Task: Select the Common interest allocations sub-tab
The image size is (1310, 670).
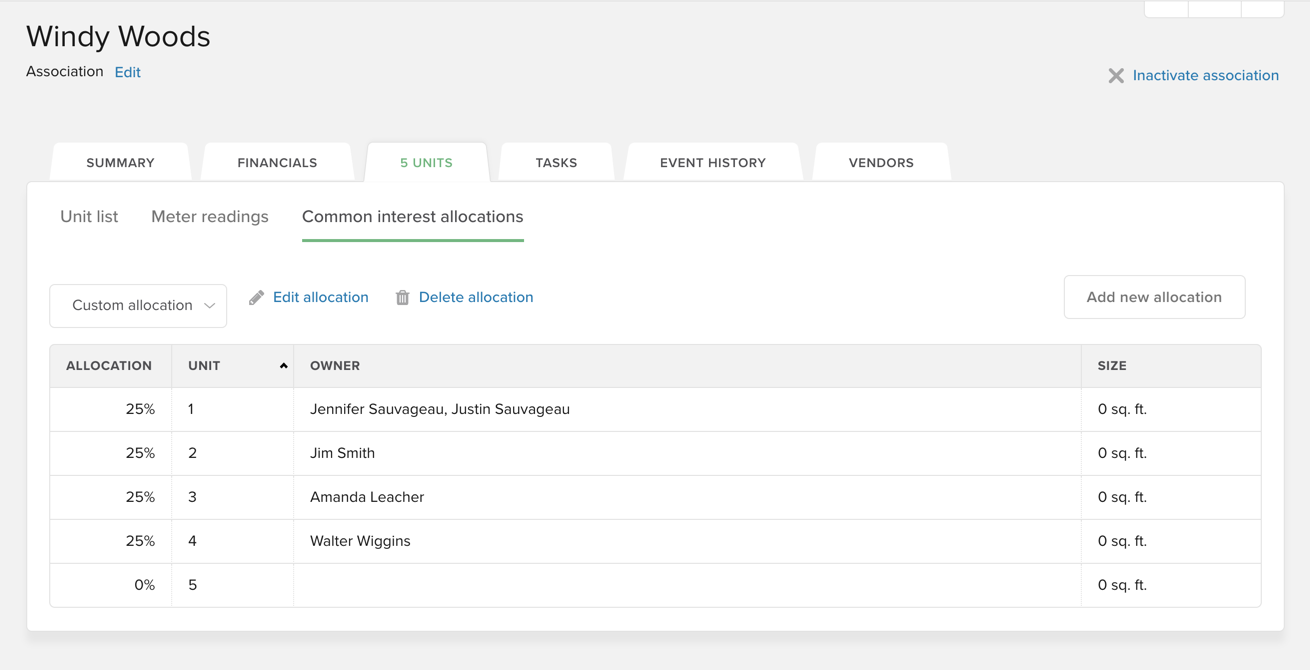Action: coord(412,217)
